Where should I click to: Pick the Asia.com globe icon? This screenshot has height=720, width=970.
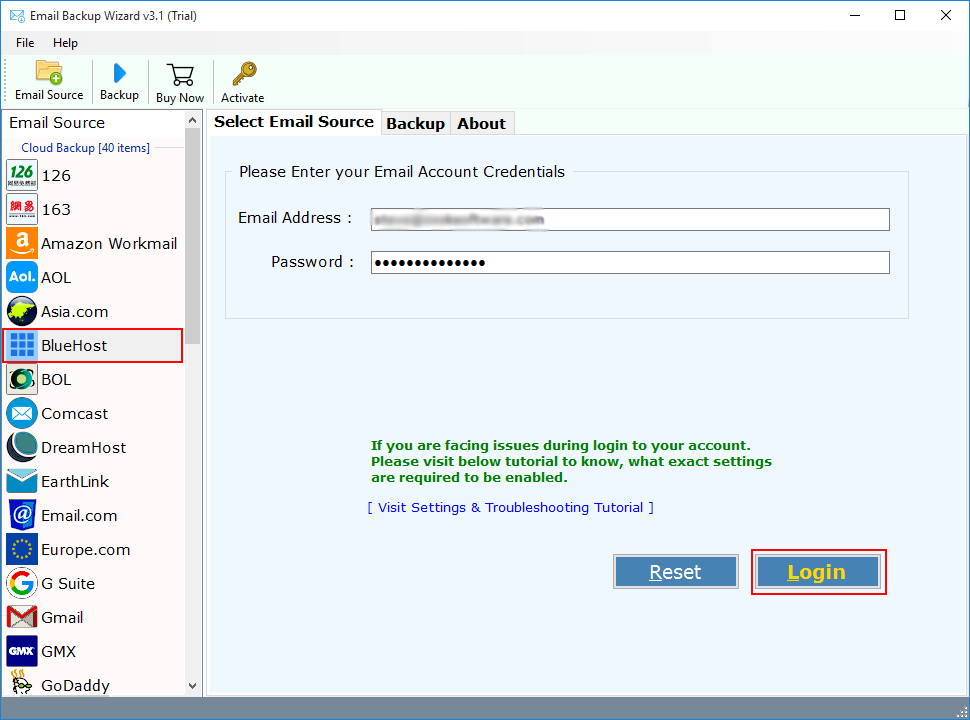coord(22,311)
